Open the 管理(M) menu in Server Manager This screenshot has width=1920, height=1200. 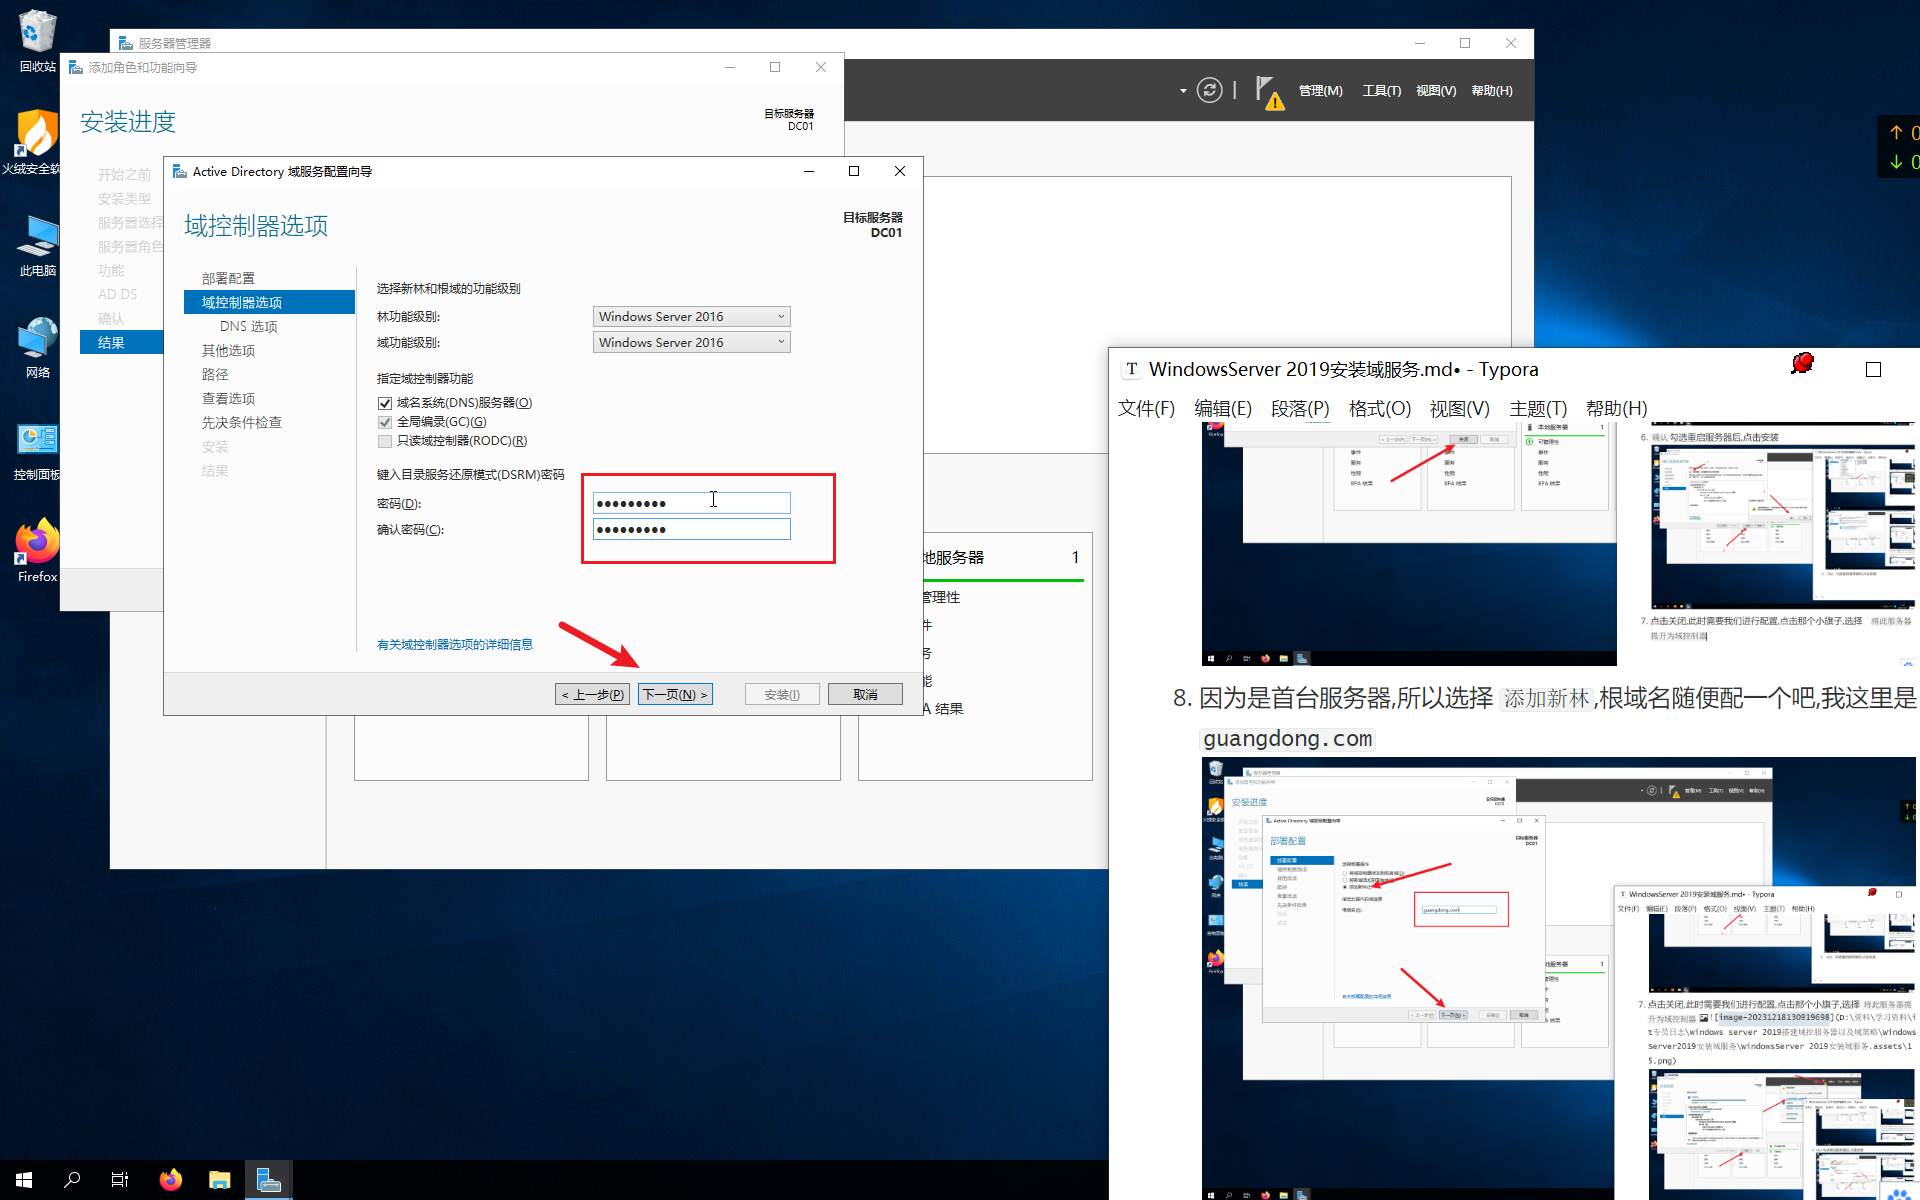1320,91
